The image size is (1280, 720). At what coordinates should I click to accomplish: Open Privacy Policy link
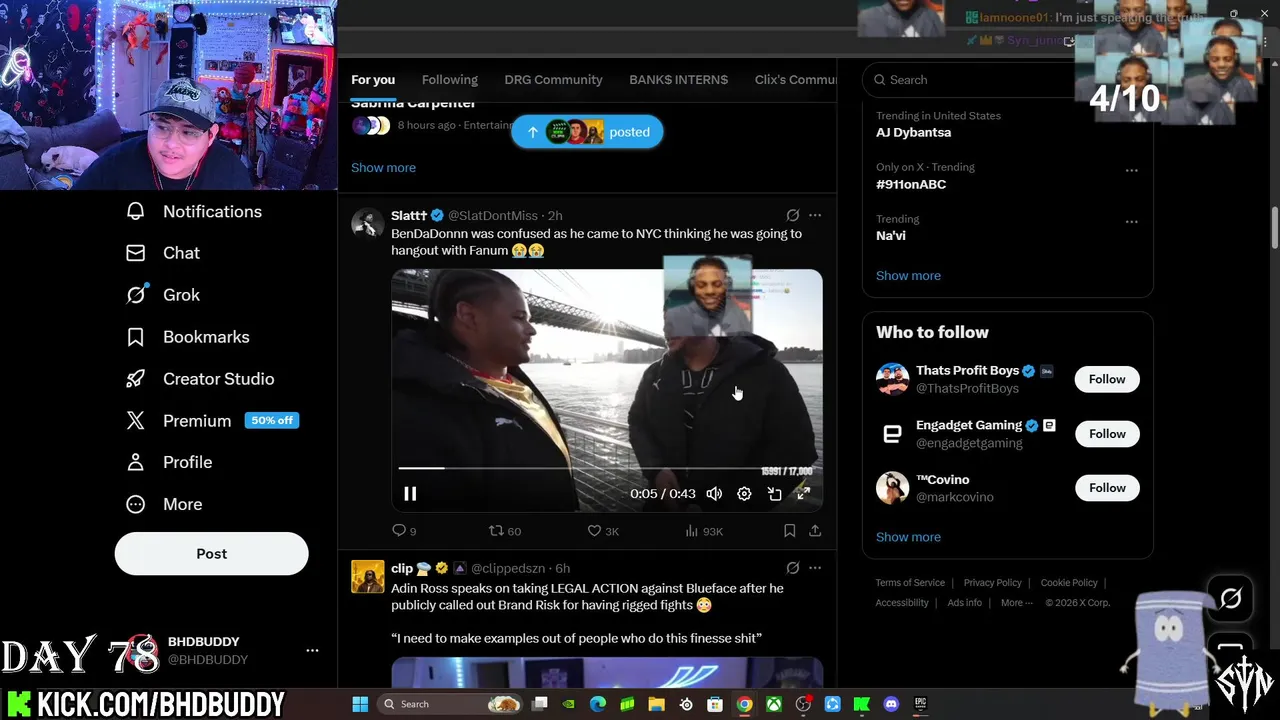pos(992,583)
